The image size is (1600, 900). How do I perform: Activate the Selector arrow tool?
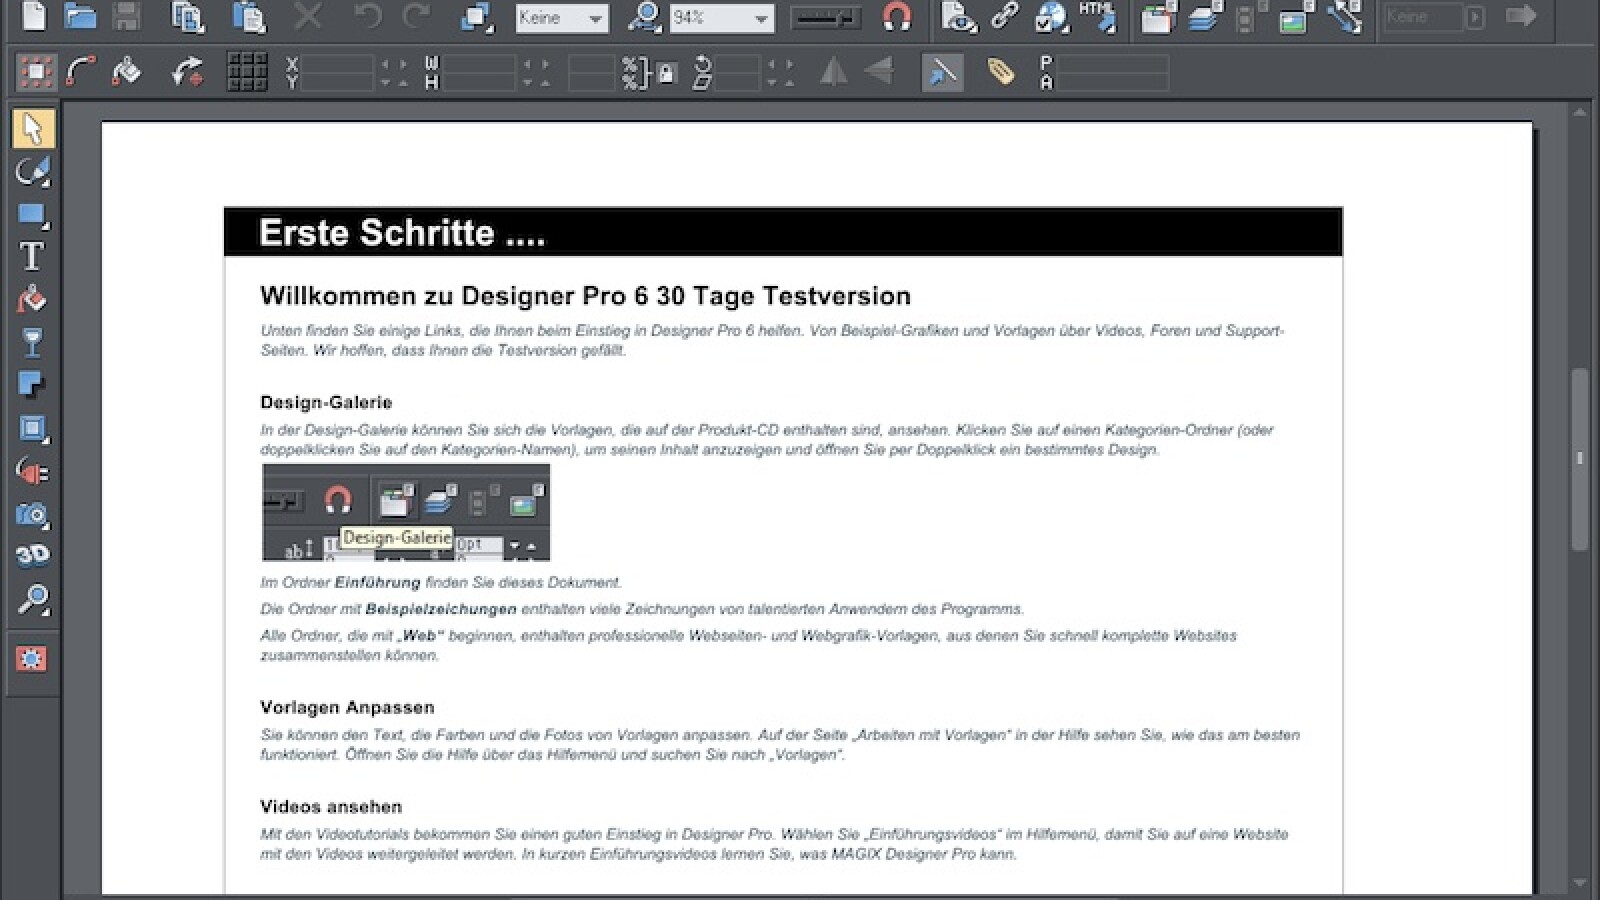[x=32, y=129]
